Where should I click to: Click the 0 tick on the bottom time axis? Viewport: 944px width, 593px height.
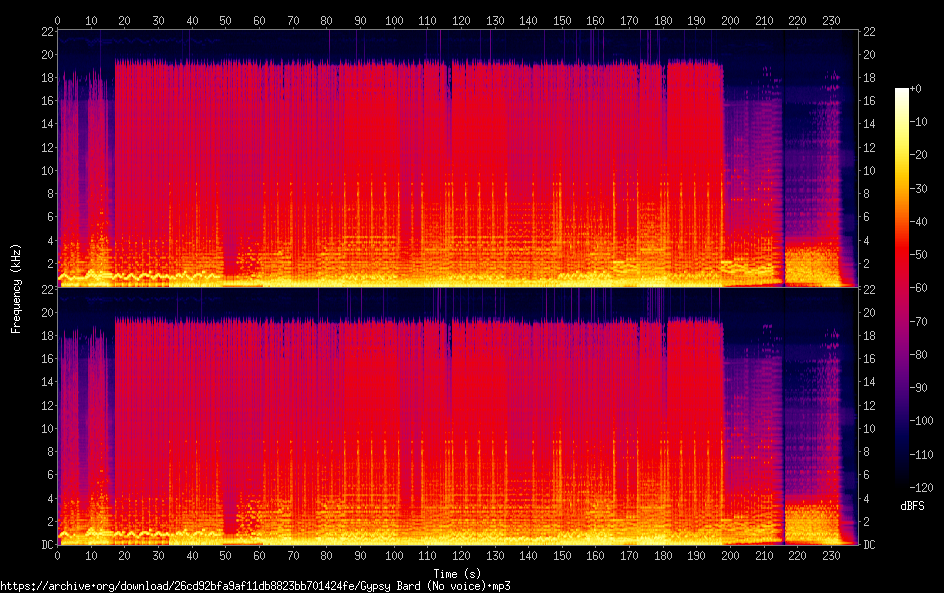coord(58,555)
